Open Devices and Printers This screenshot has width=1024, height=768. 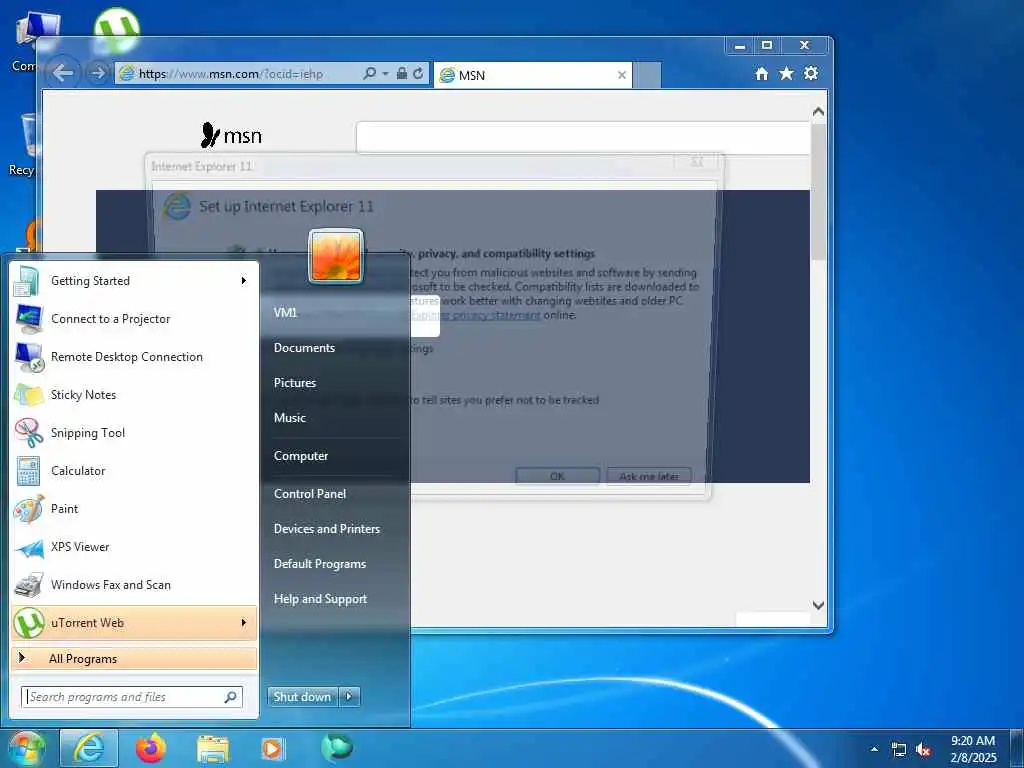pyautogui.click(x=327, y=529)
